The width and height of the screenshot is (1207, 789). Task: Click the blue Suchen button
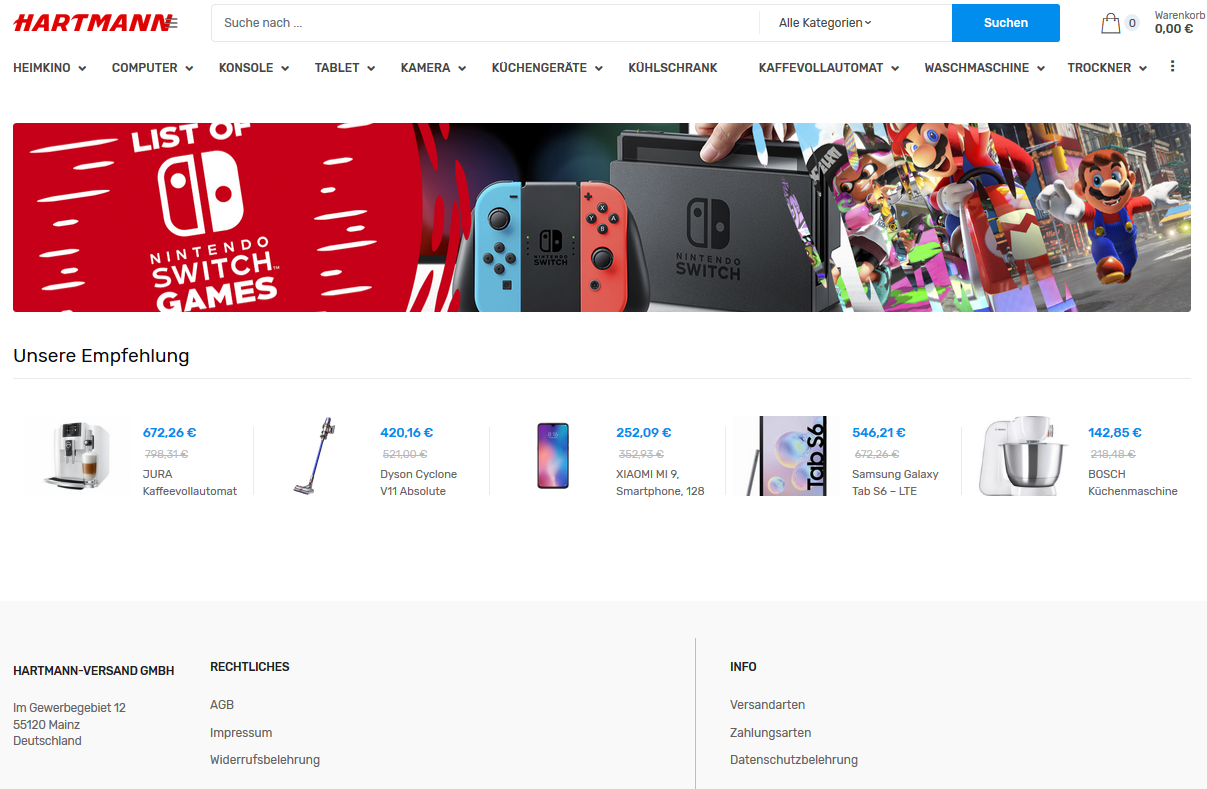[1006, 23]
